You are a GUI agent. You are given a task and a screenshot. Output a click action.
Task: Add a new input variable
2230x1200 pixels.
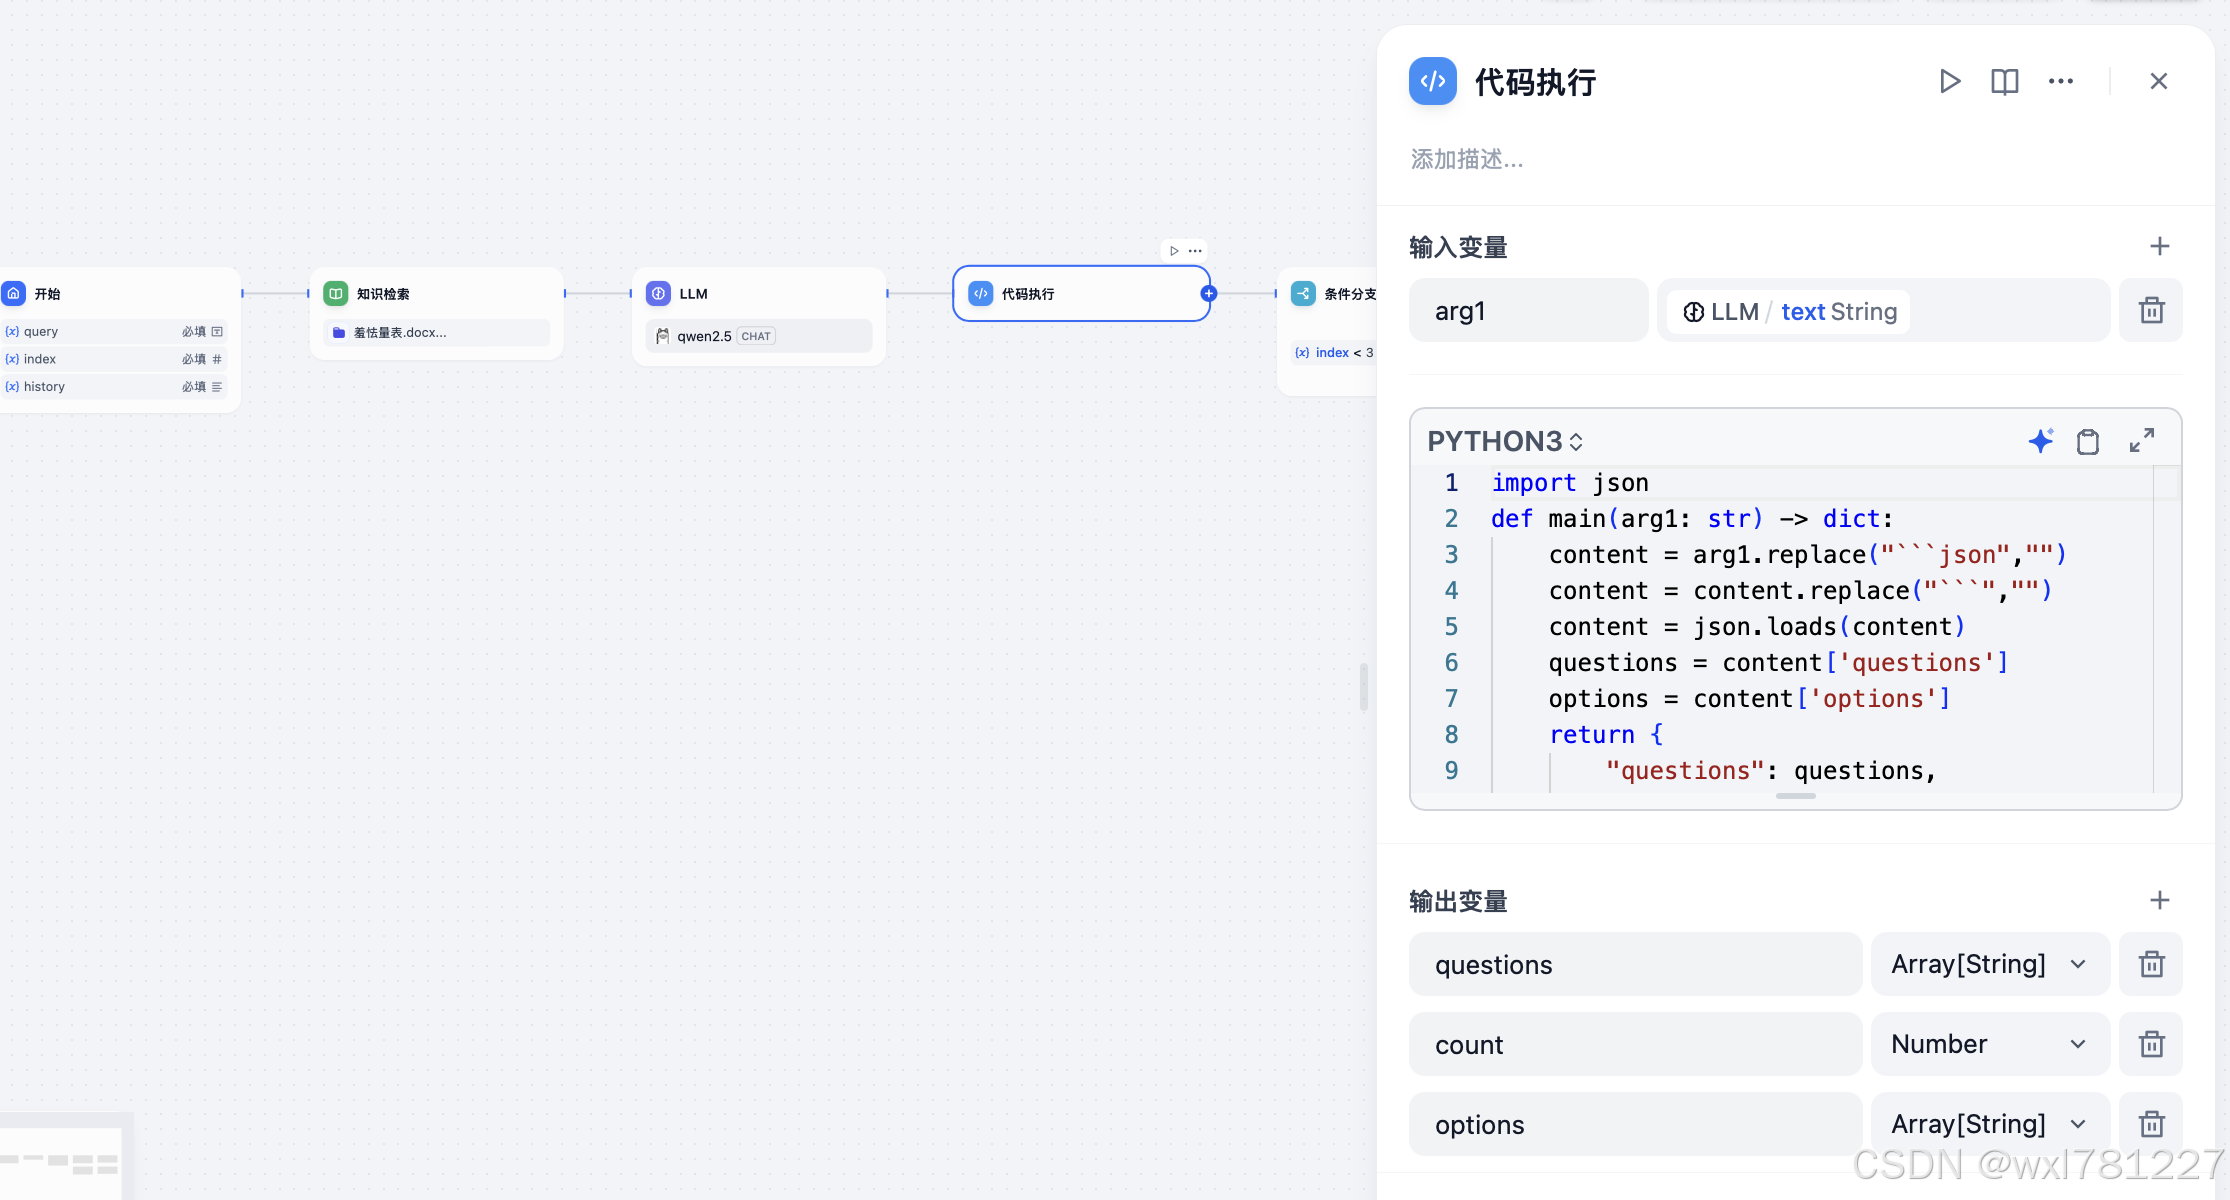pos(2160,246)
